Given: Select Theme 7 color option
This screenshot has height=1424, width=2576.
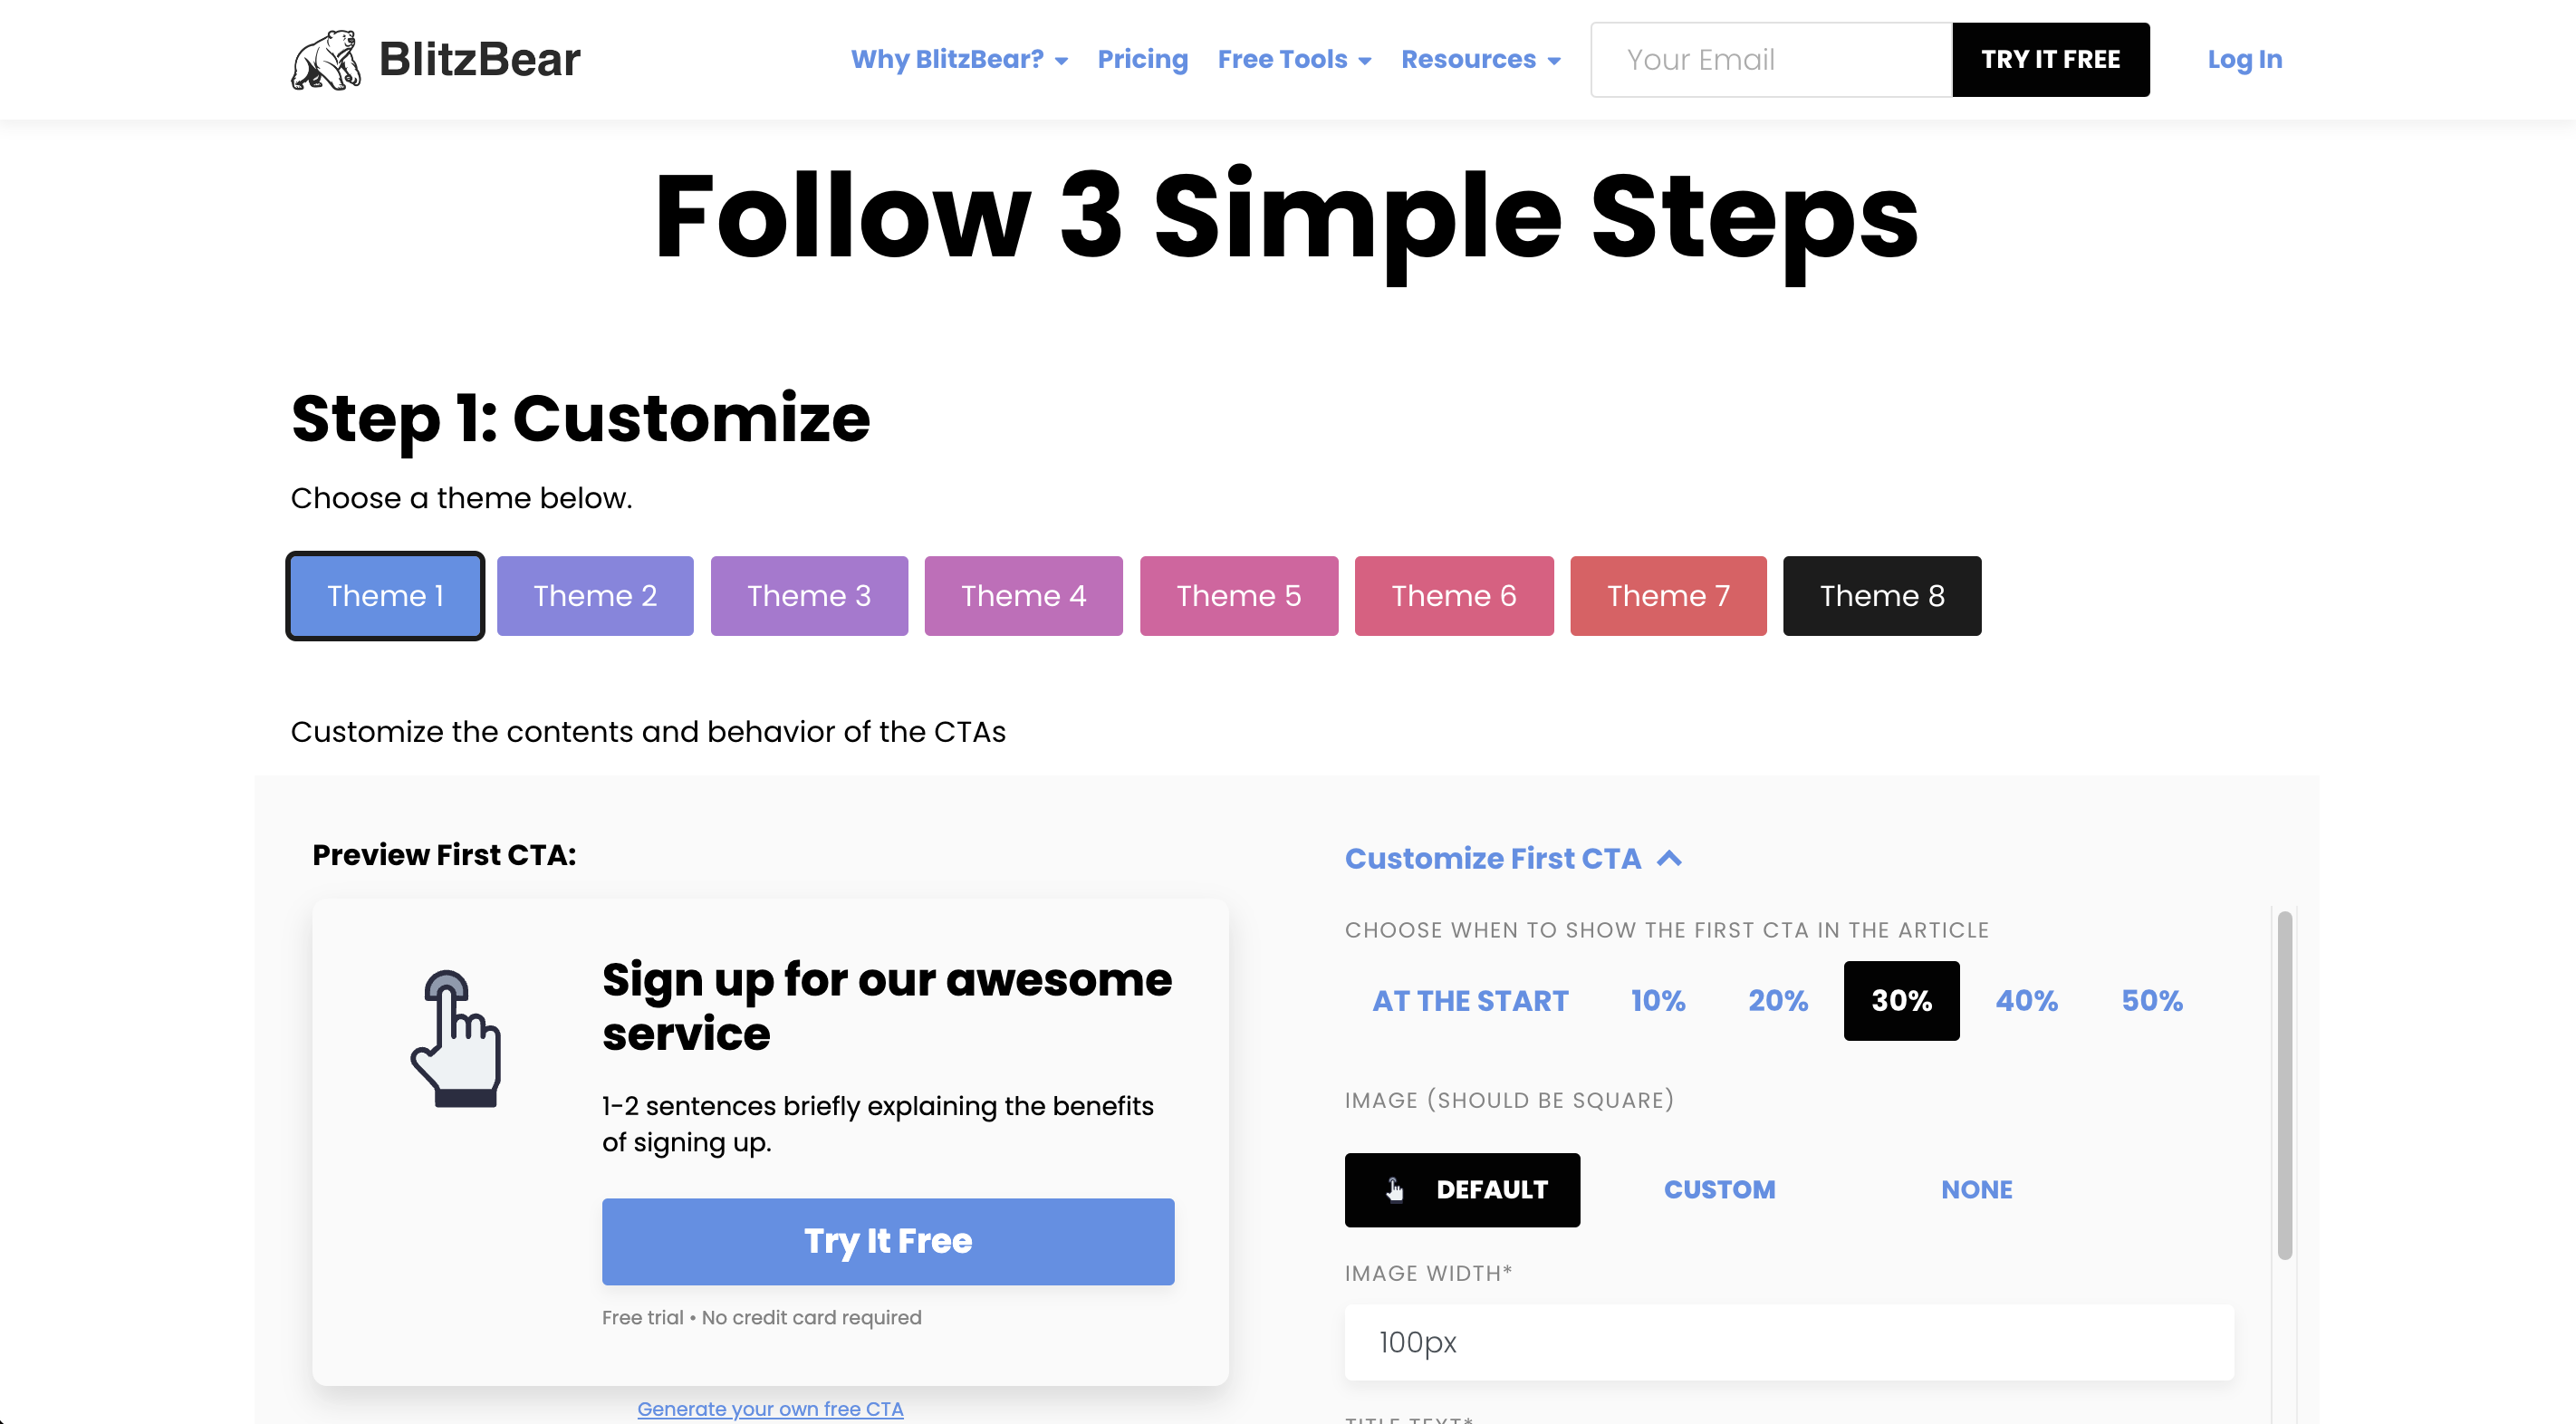Looking at the screenshot, I should [1668, 594].
